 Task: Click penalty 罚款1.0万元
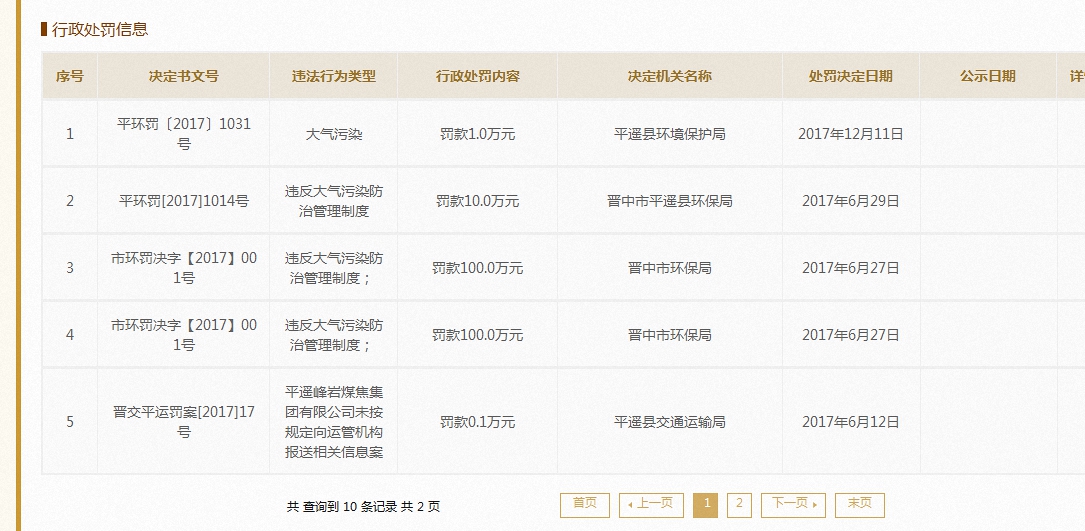point(477,134)
